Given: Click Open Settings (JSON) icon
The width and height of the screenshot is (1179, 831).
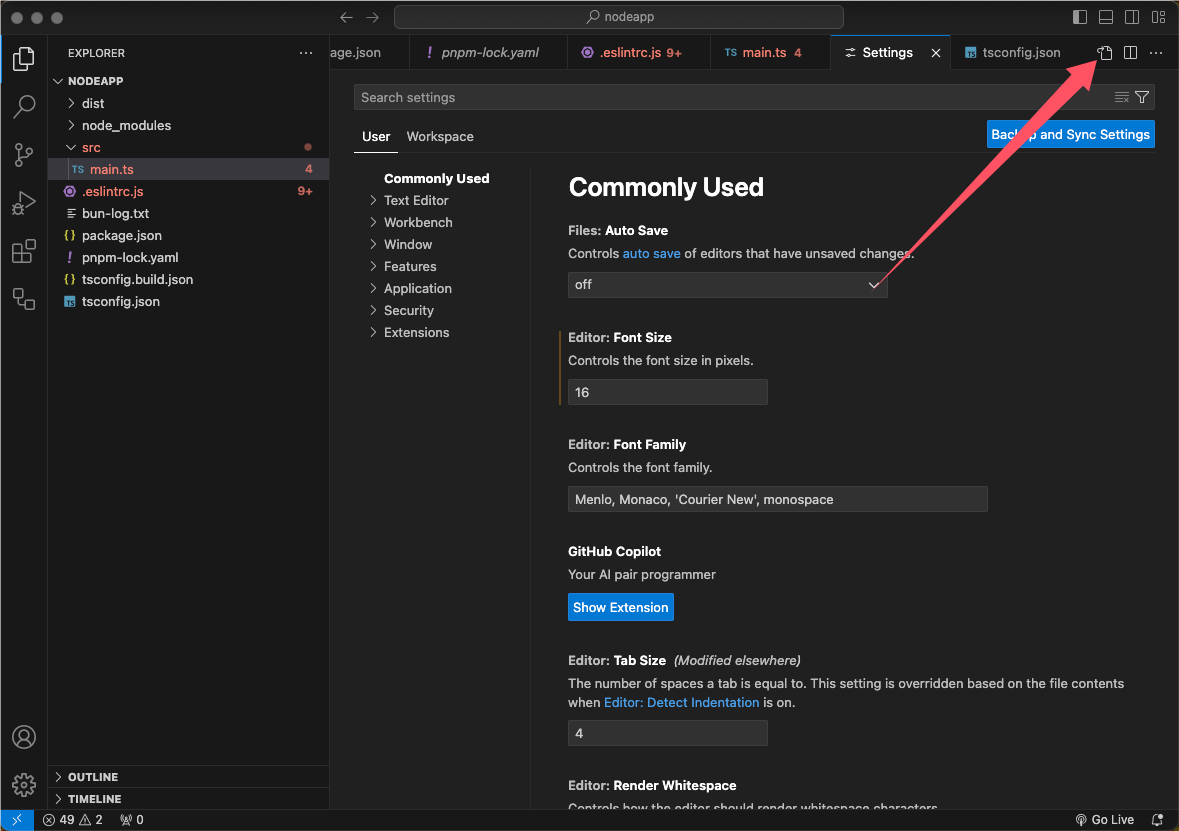Looking at the screenshot, I should point(1105,53).
